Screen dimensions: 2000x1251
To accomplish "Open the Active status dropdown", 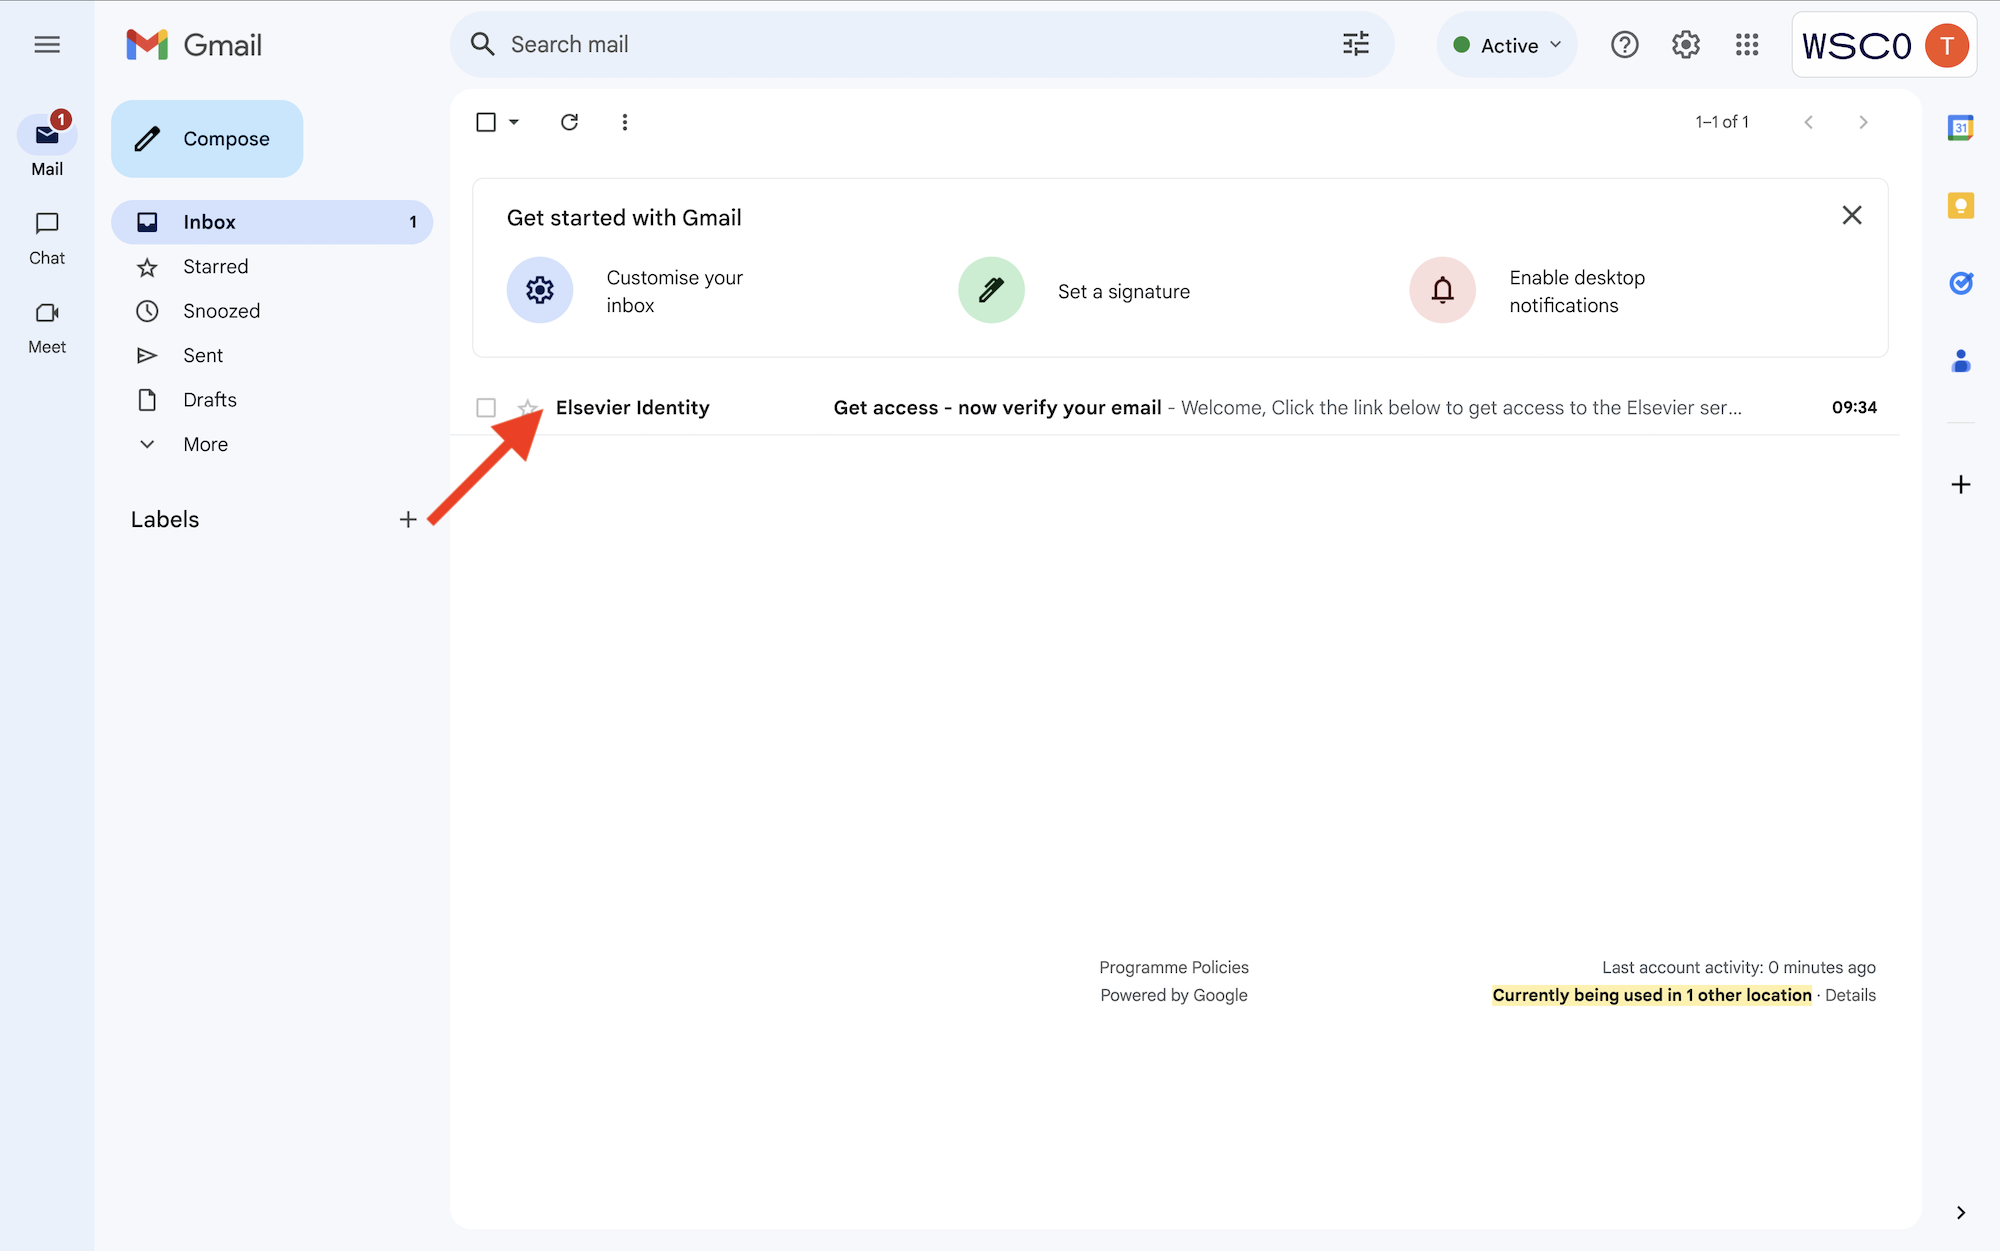I will 1507,45.
